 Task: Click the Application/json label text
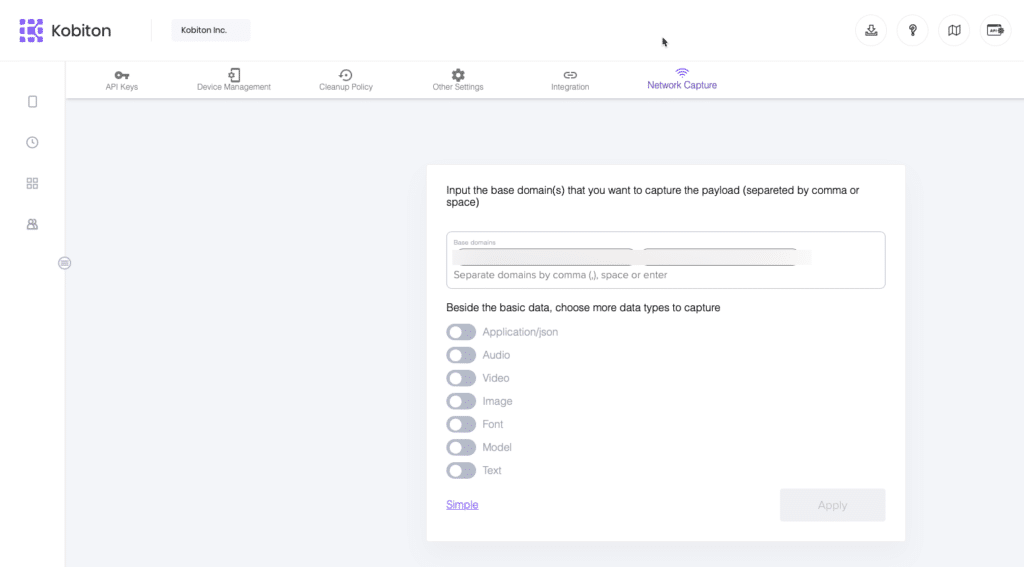point(520,332)
